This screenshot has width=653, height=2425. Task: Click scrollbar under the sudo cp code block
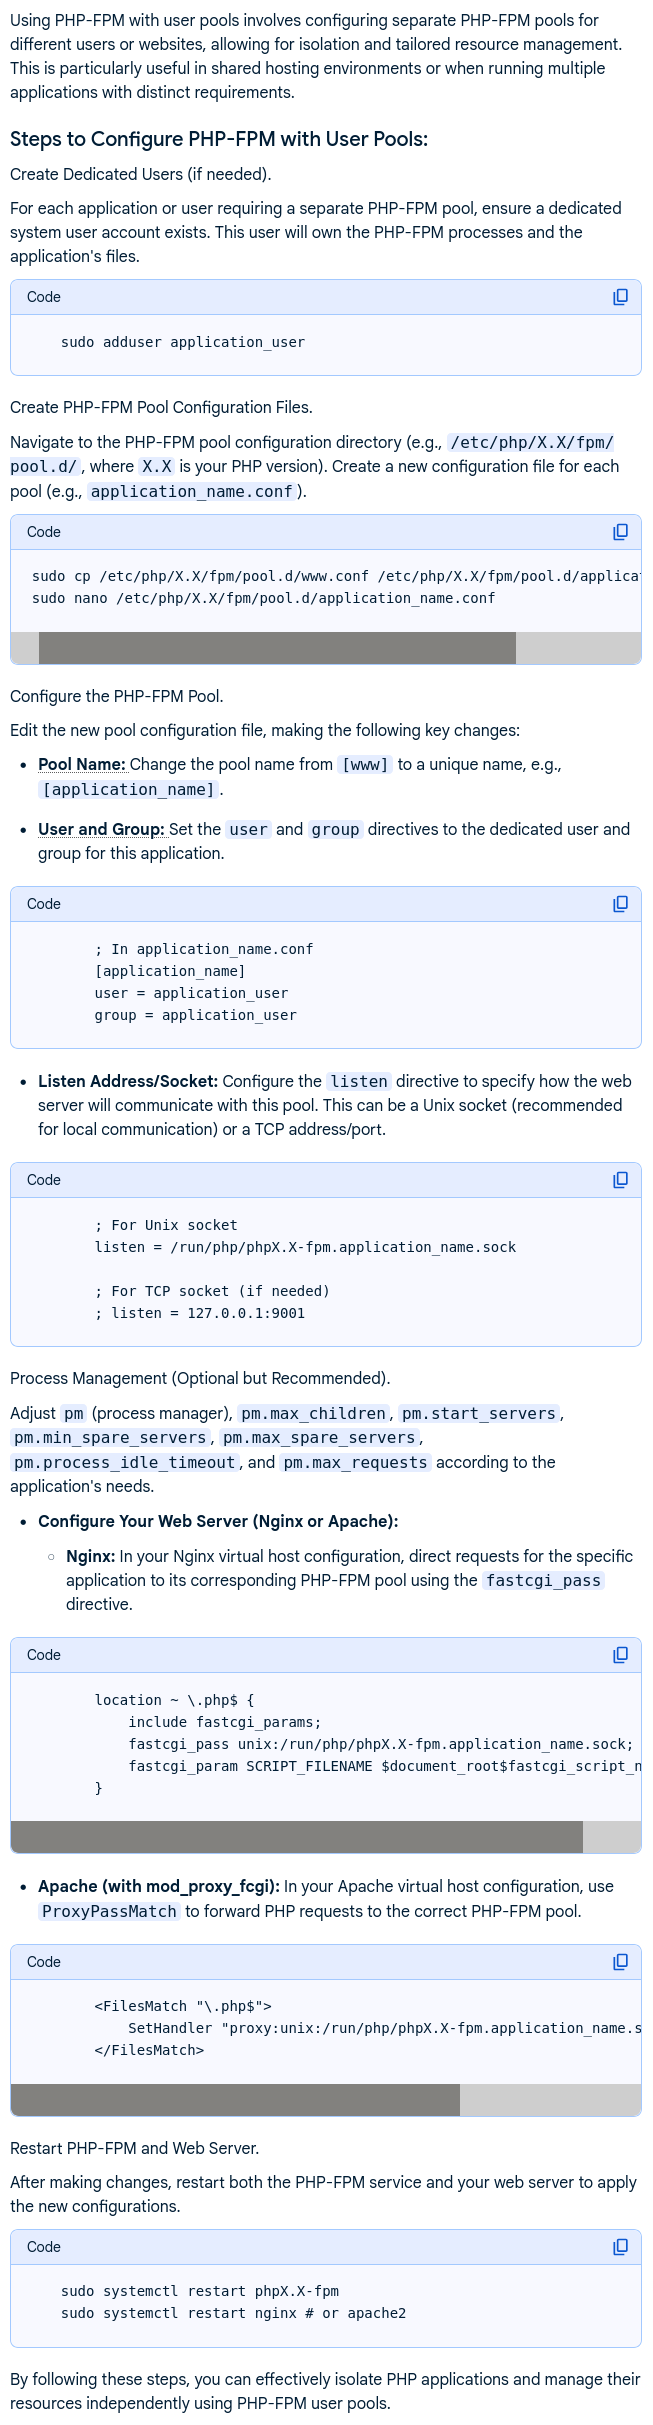277,648
